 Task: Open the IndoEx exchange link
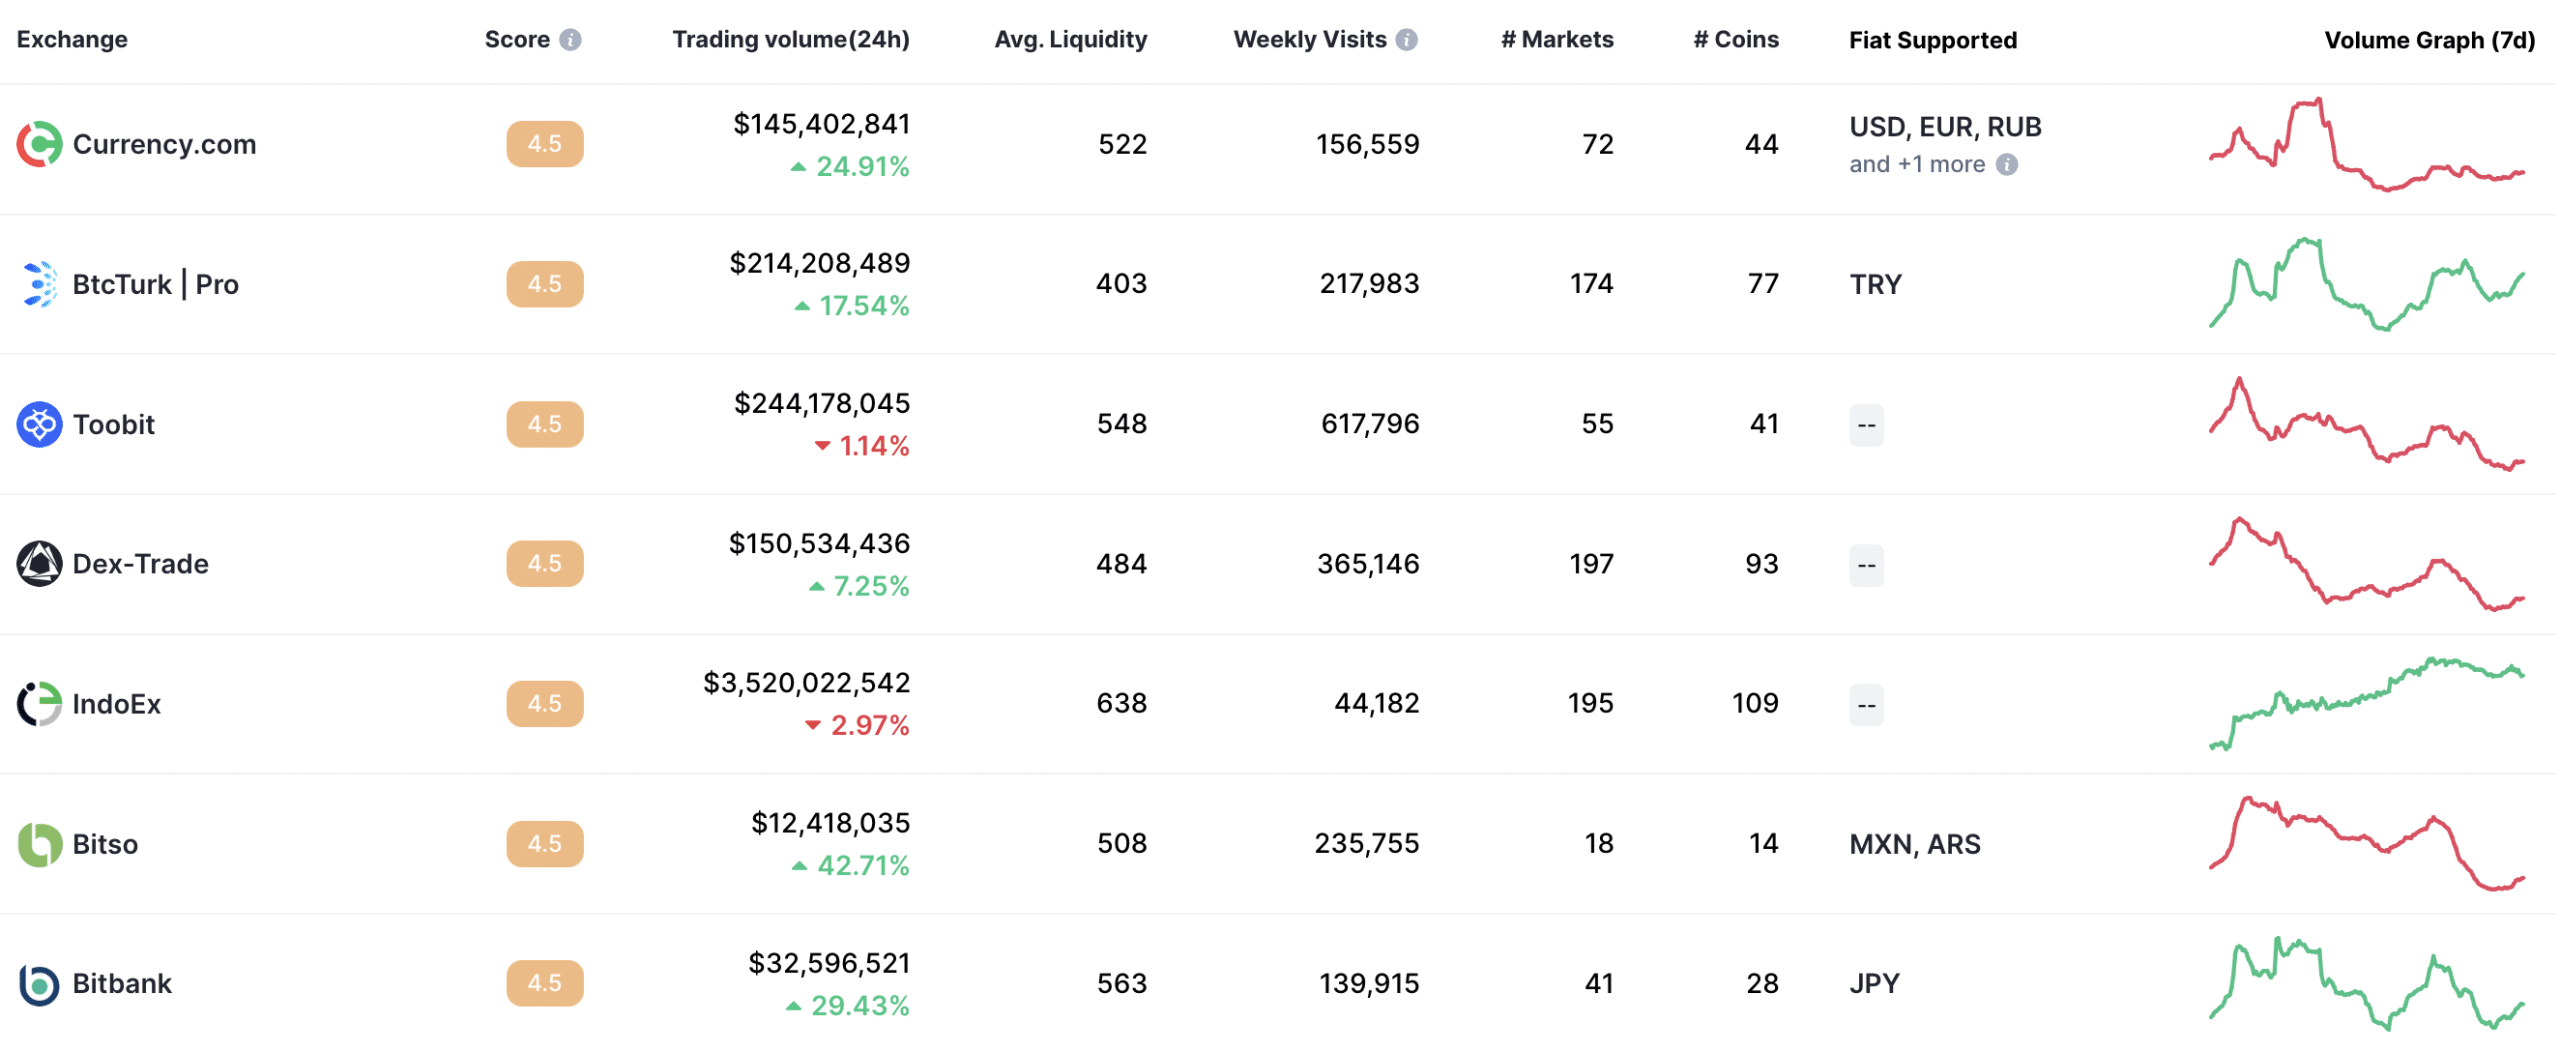coord(116,704)
